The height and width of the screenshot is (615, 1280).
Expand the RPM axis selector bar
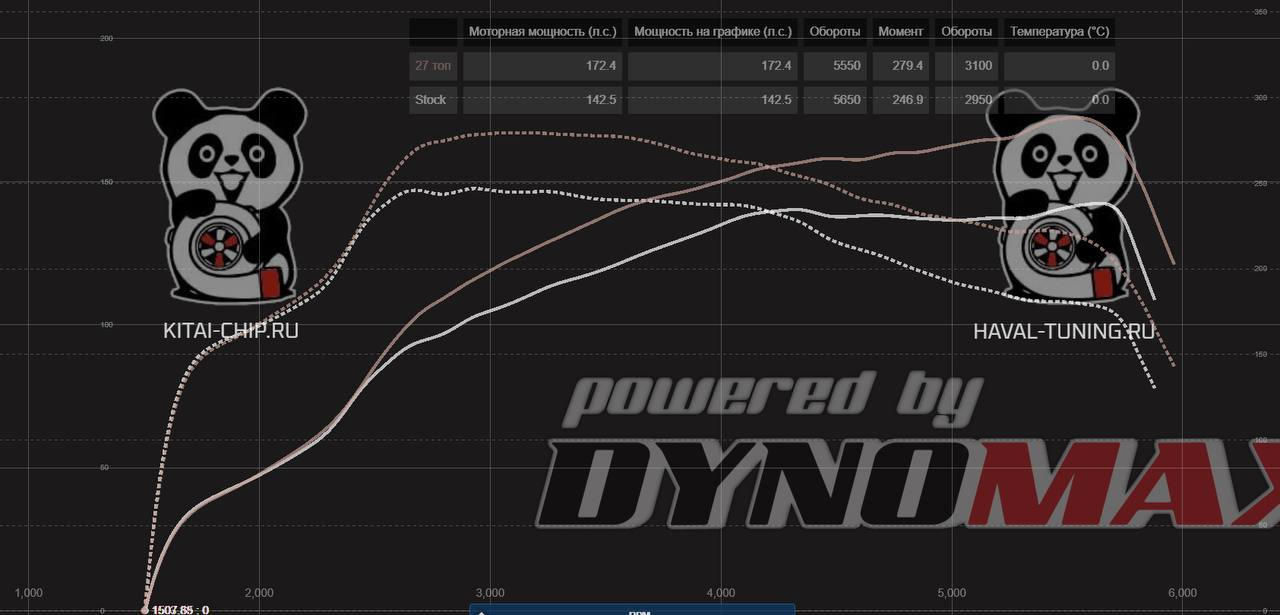pos(632,610)
